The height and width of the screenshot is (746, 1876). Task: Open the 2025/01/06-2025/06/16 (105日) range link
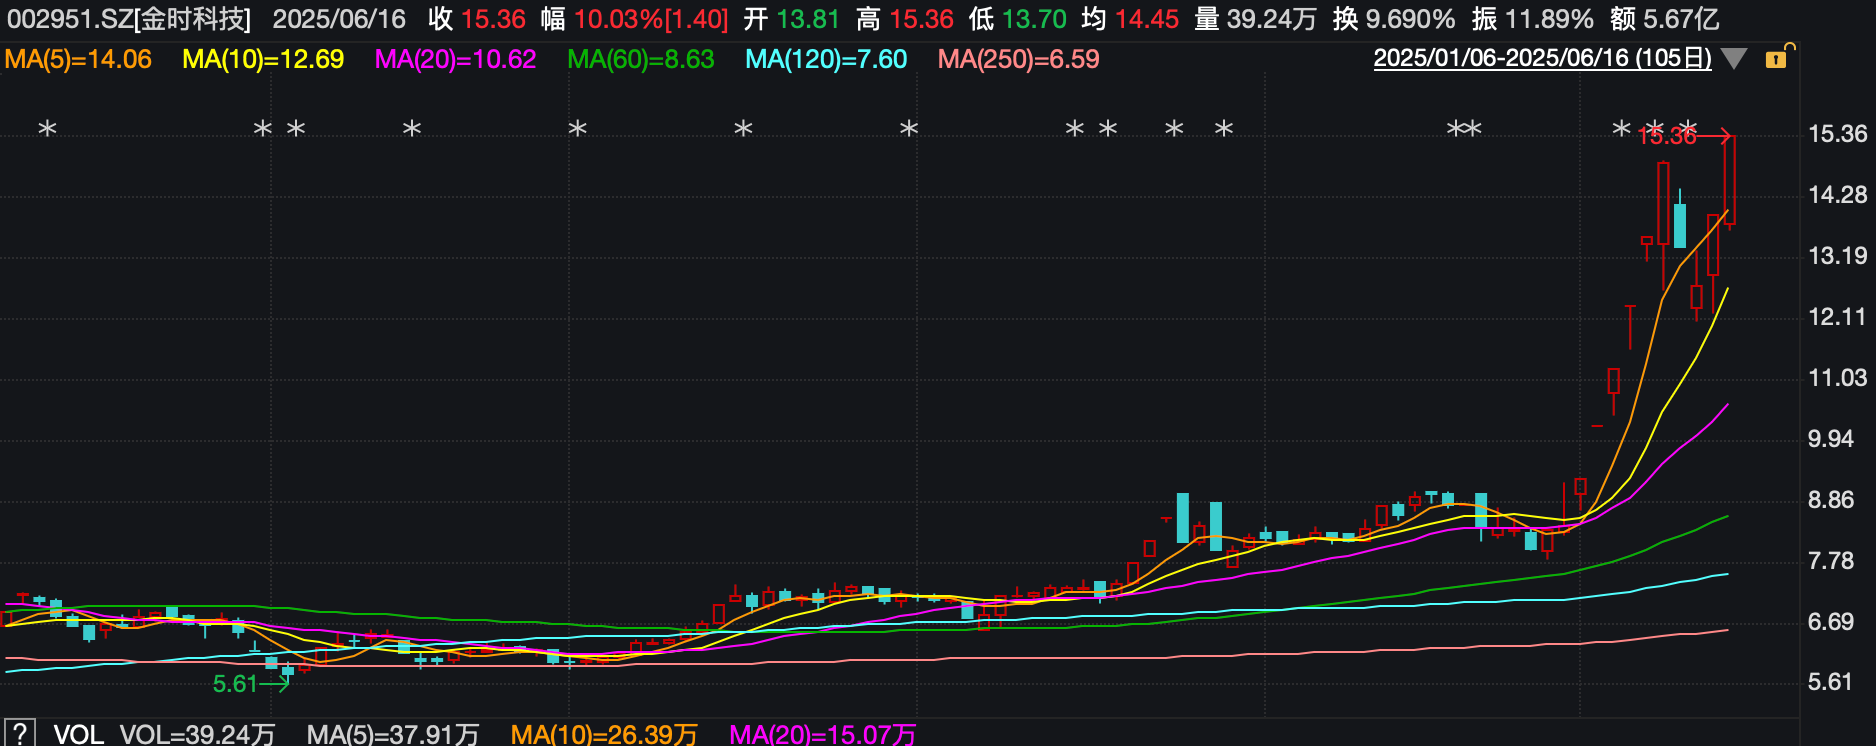pyautogui.click(x=1542, y=58)
